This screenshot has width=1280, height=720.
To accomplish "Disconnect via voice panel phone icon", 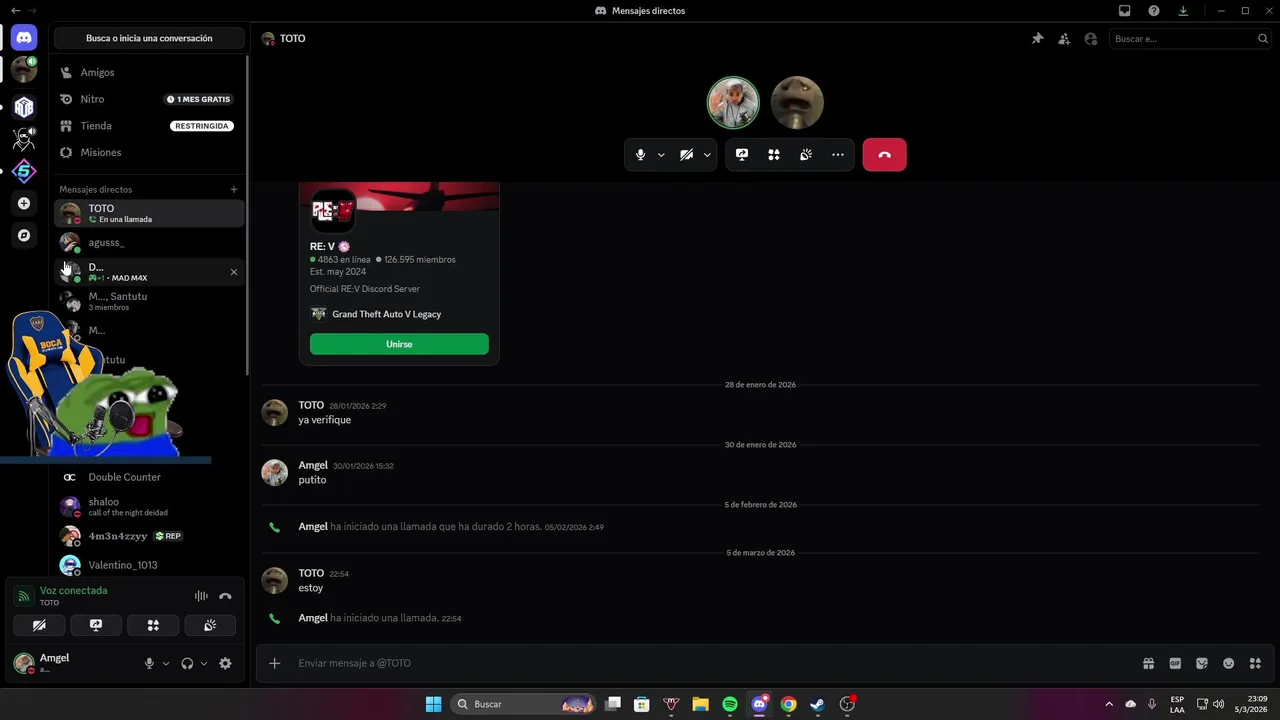I will 225,596.
